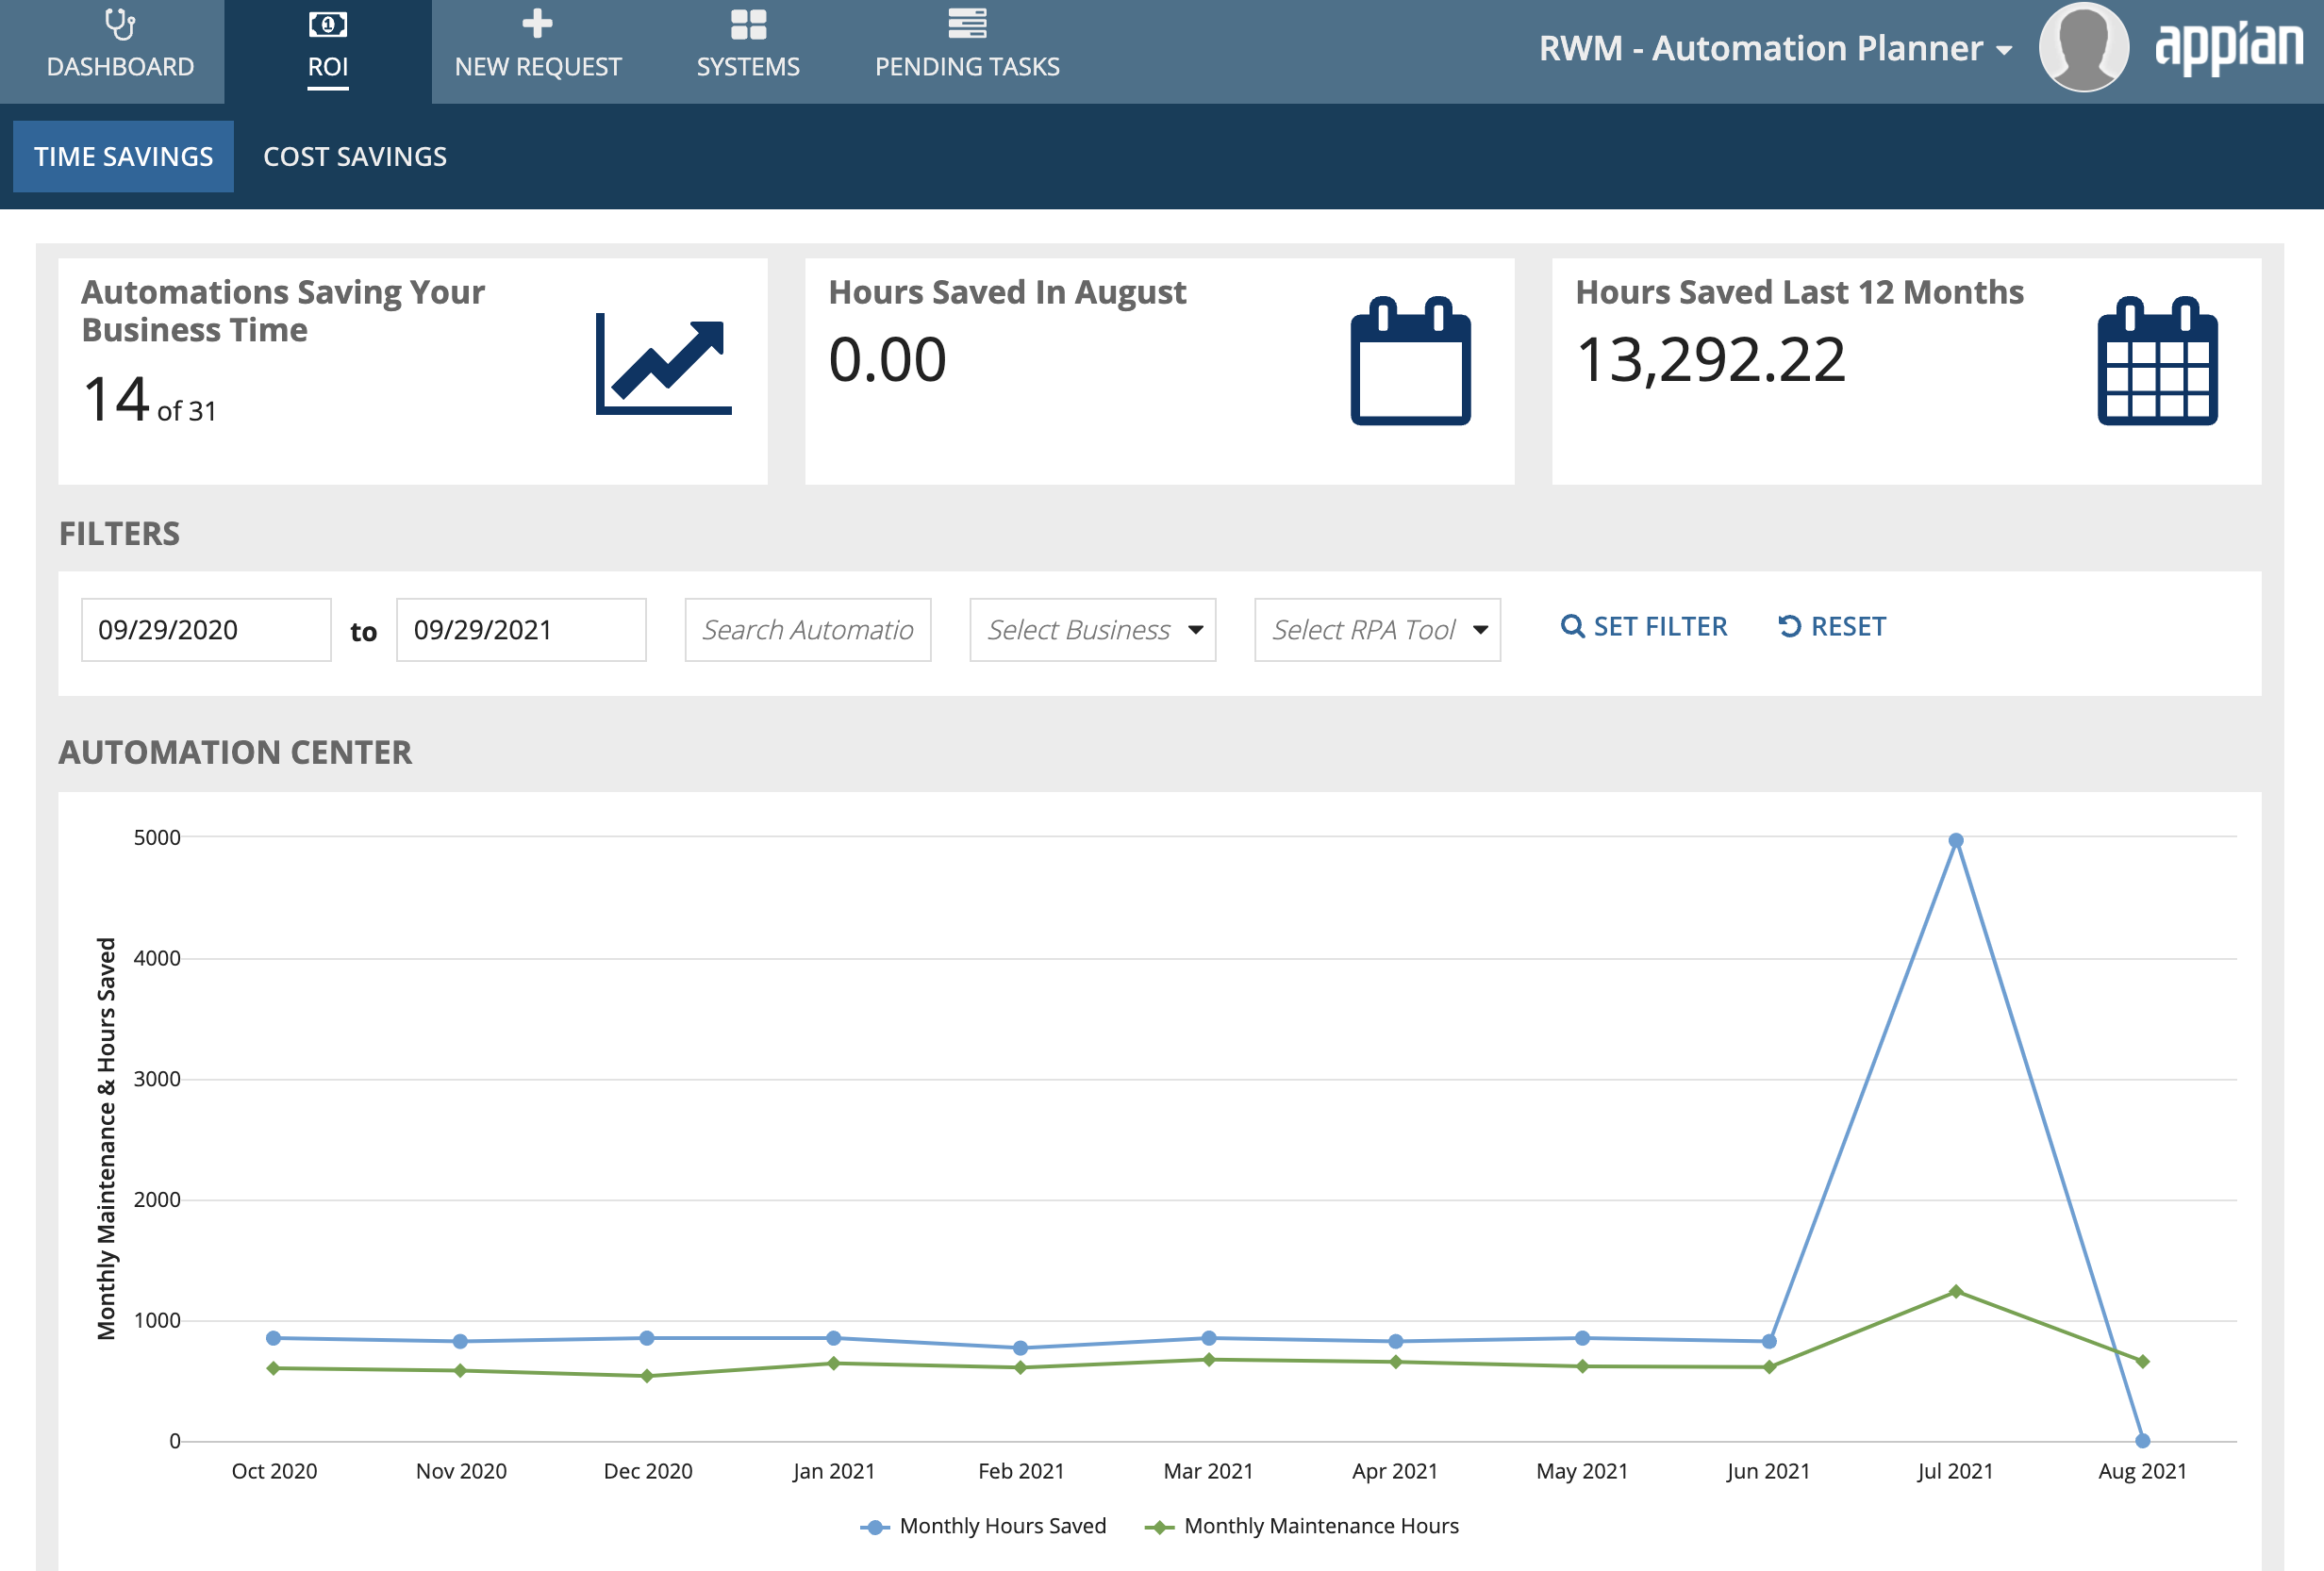Open the SYSTEMS menu label
2324x1571 pixels.
click(x=748, y=66)
